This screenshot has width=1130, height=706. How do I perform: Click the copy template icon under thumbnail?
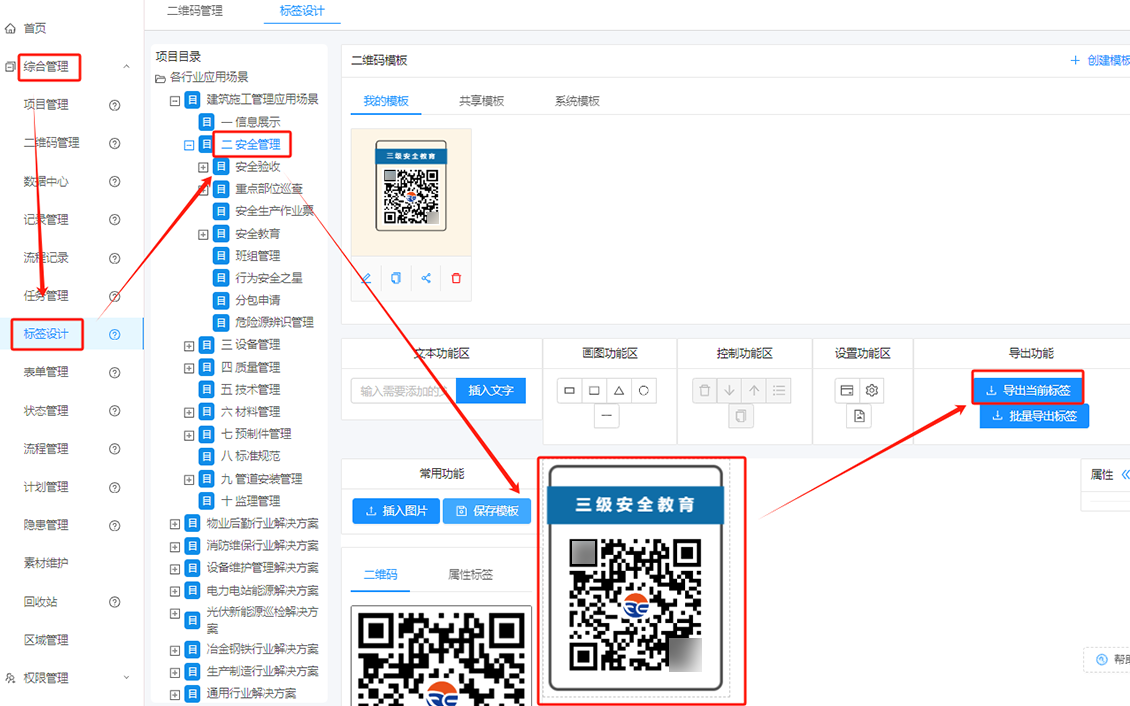pyautogui.click(x=396, y=278)
